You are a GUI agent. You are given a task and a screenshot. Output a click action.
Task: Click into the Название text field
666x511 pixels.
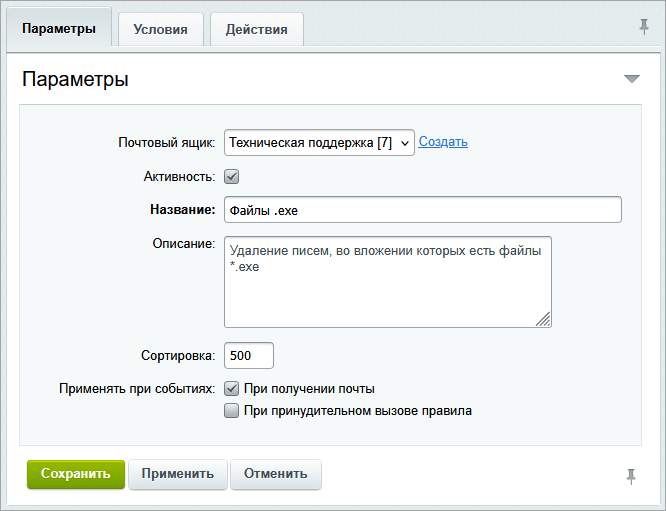[x=422, y=210]
